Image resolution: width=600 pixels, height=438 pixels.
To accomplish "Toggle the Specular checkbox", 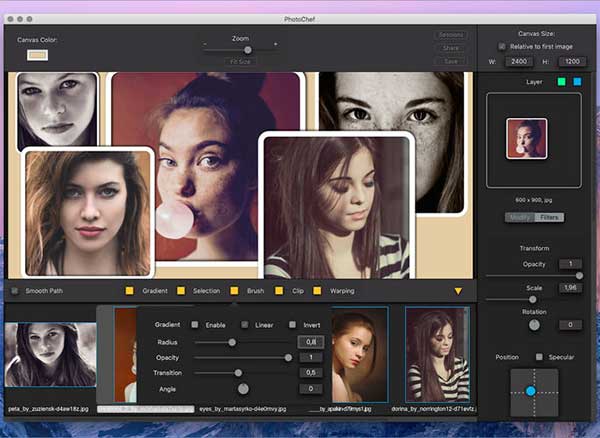I will 539,357.
